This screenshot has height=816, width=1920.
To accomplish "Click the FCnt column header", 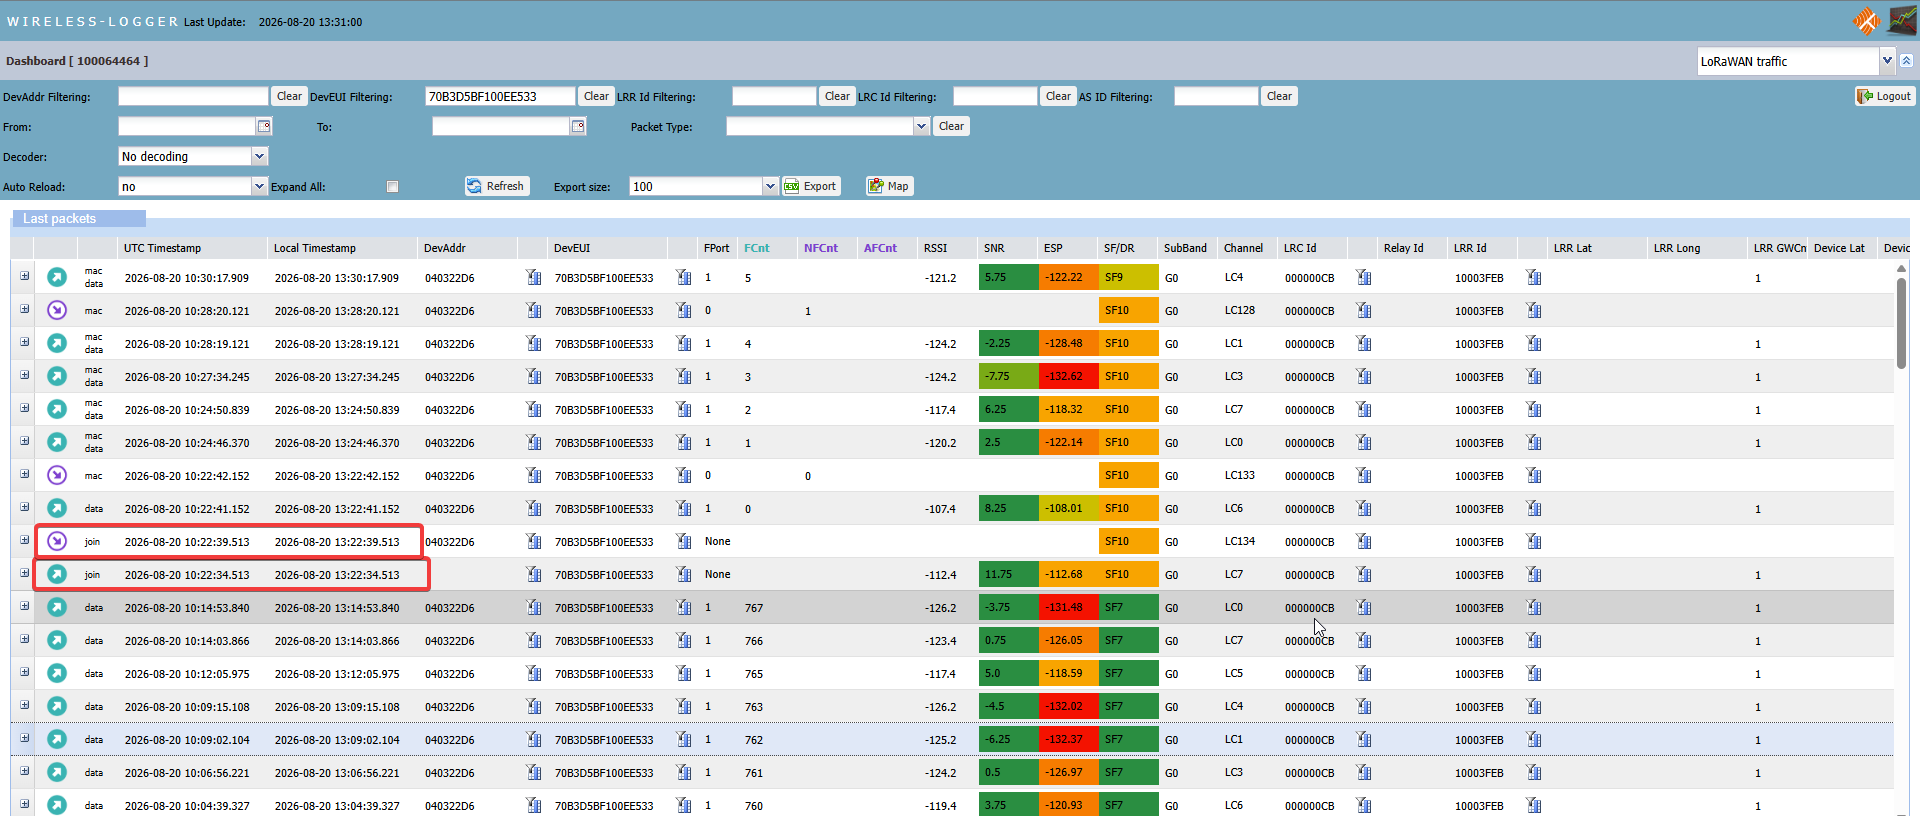I will point(757,248).
